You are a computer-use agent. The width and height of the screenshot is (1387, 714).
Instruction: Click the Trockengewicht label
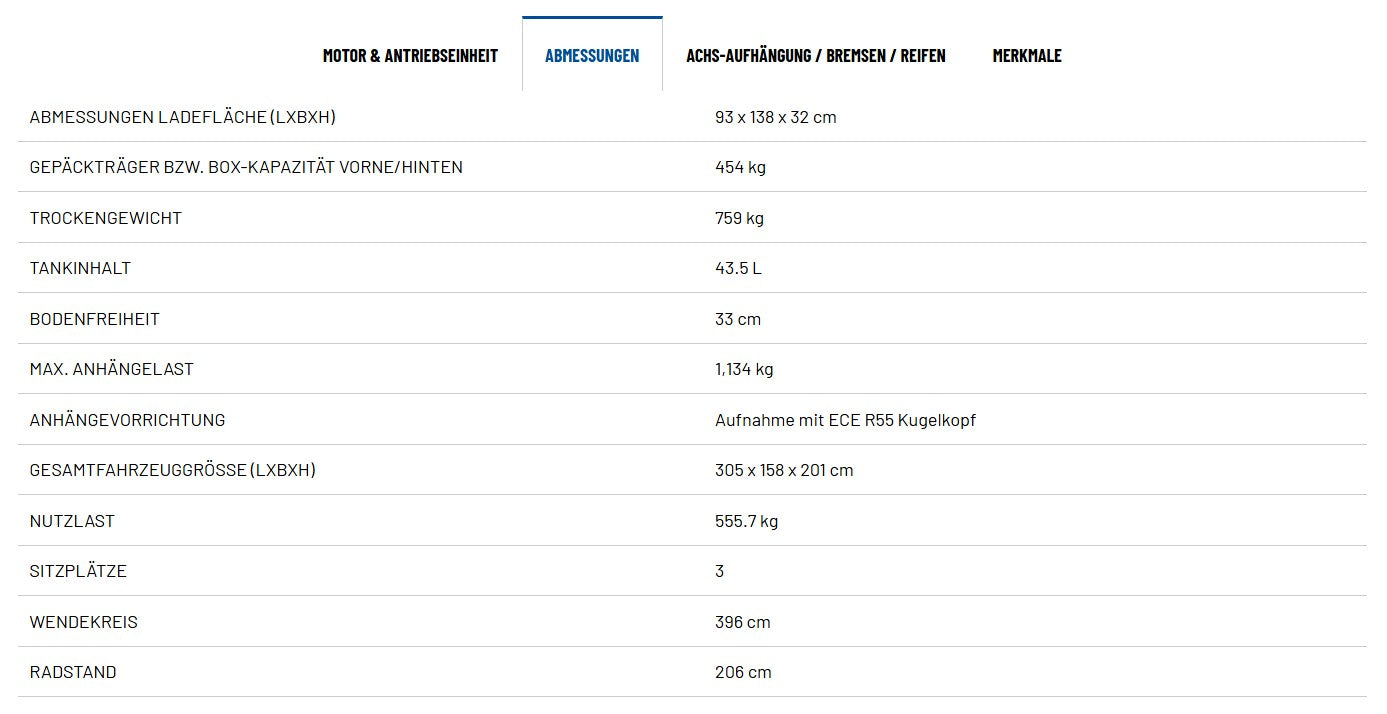[106, 218]
